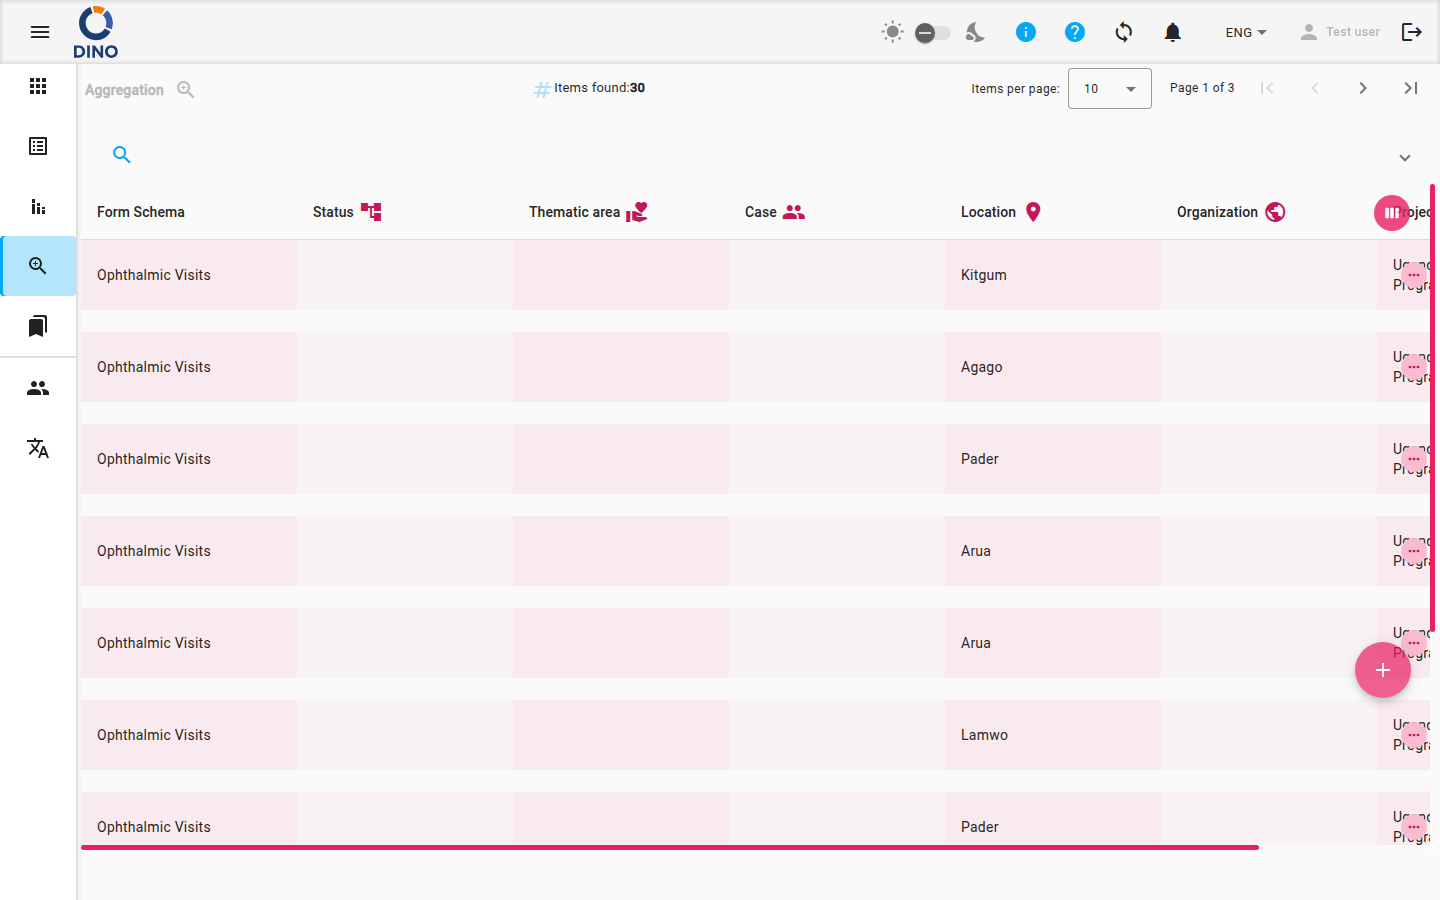
Task: Open the ENG language dropdown
Action: coord(1246,32)
